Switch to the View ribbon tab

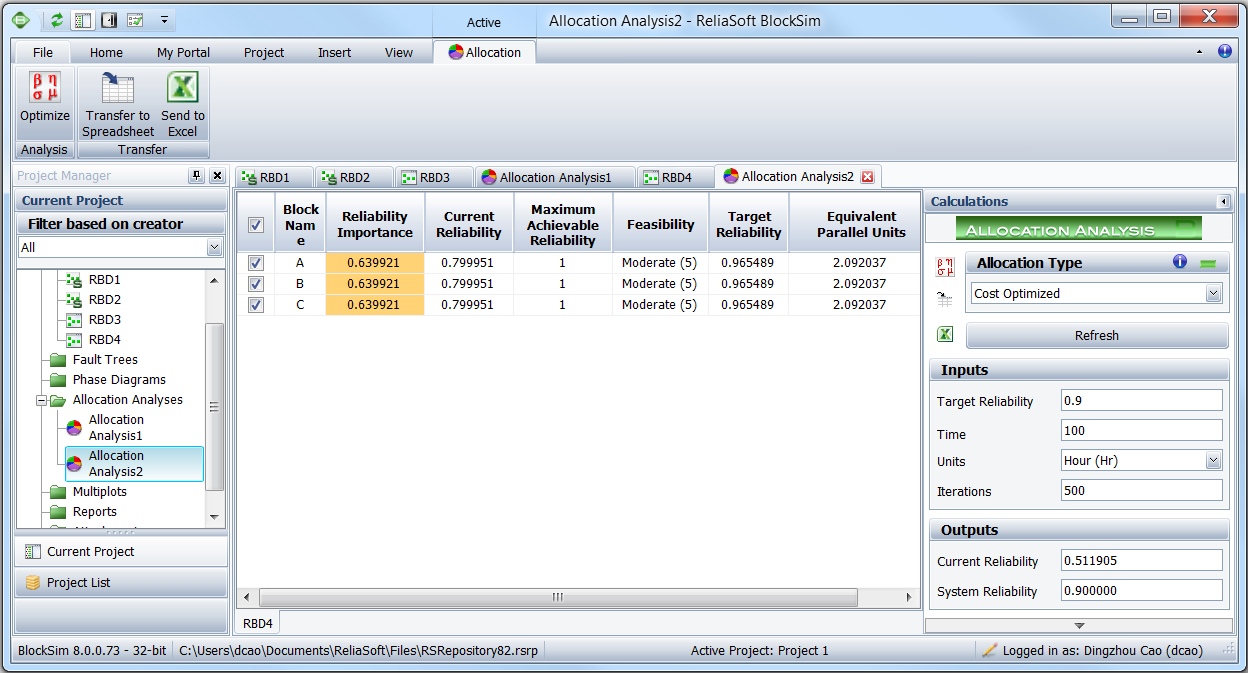point(399,53)
